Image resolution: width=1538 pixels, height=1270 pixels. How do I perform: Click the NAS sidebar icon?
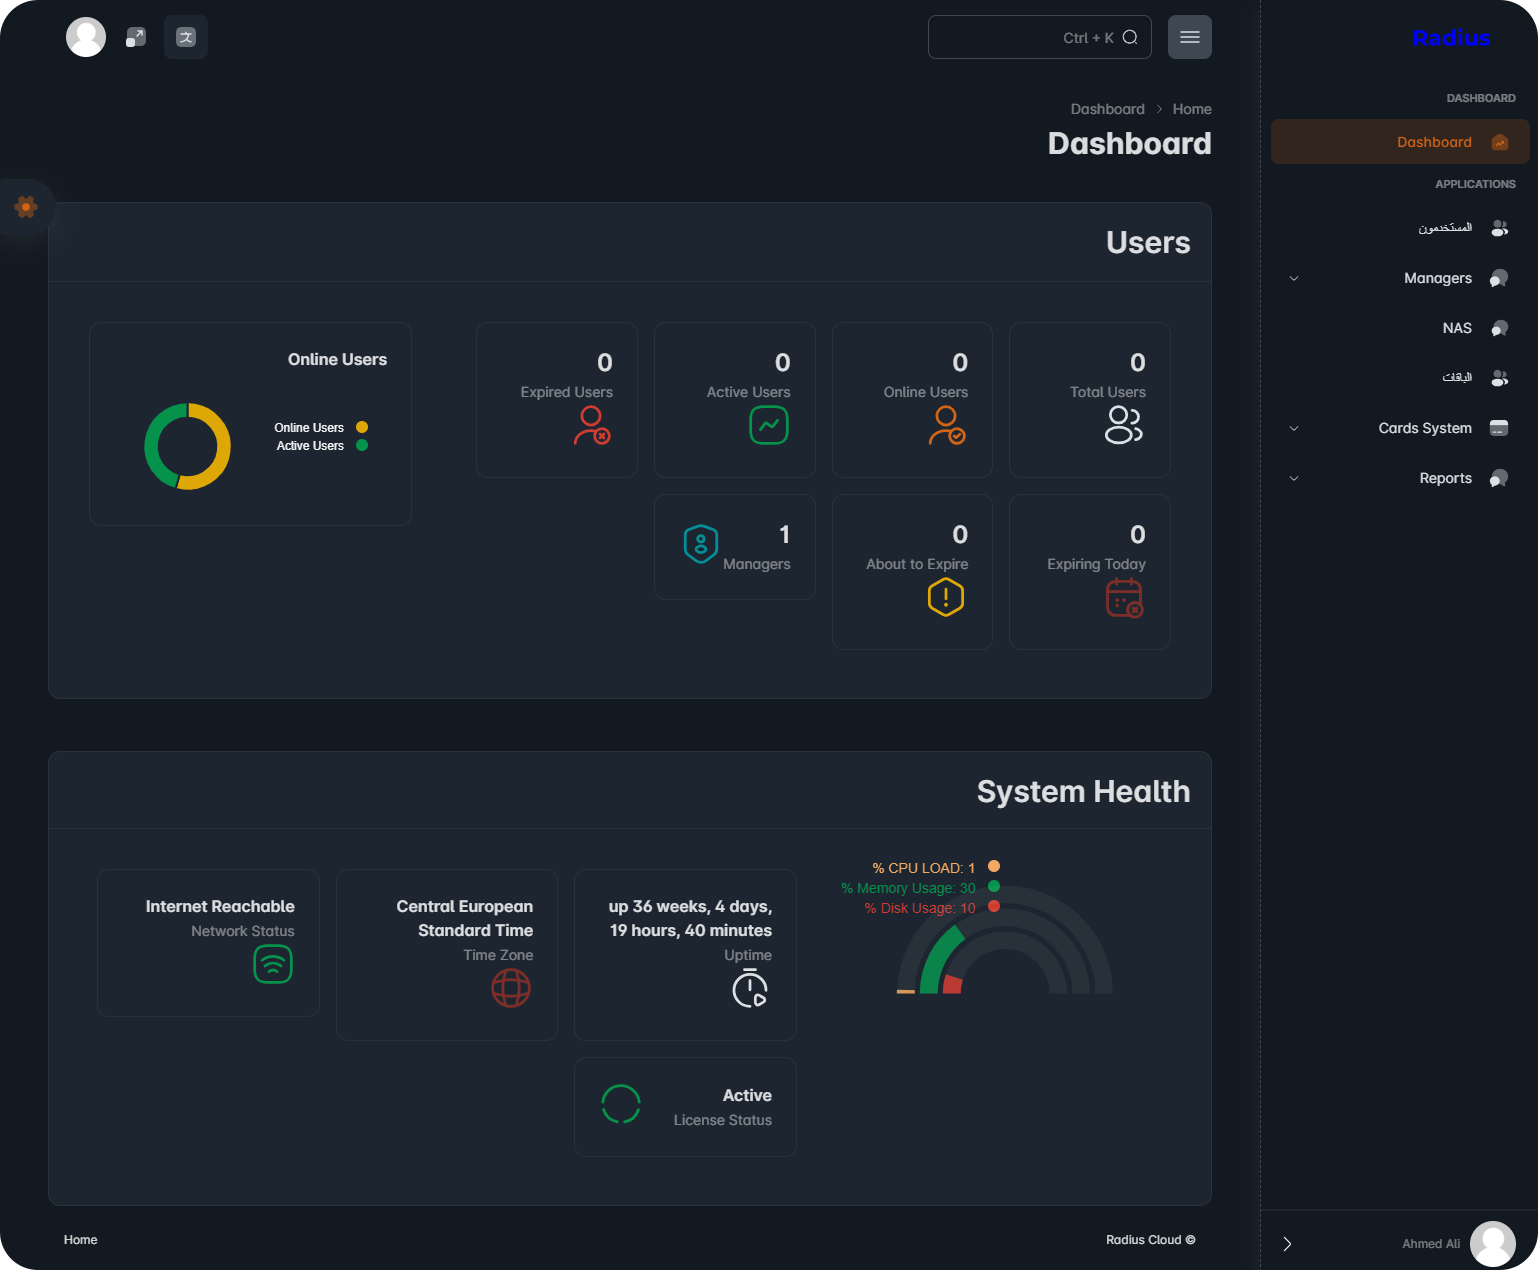click(x=1499, y=328)
